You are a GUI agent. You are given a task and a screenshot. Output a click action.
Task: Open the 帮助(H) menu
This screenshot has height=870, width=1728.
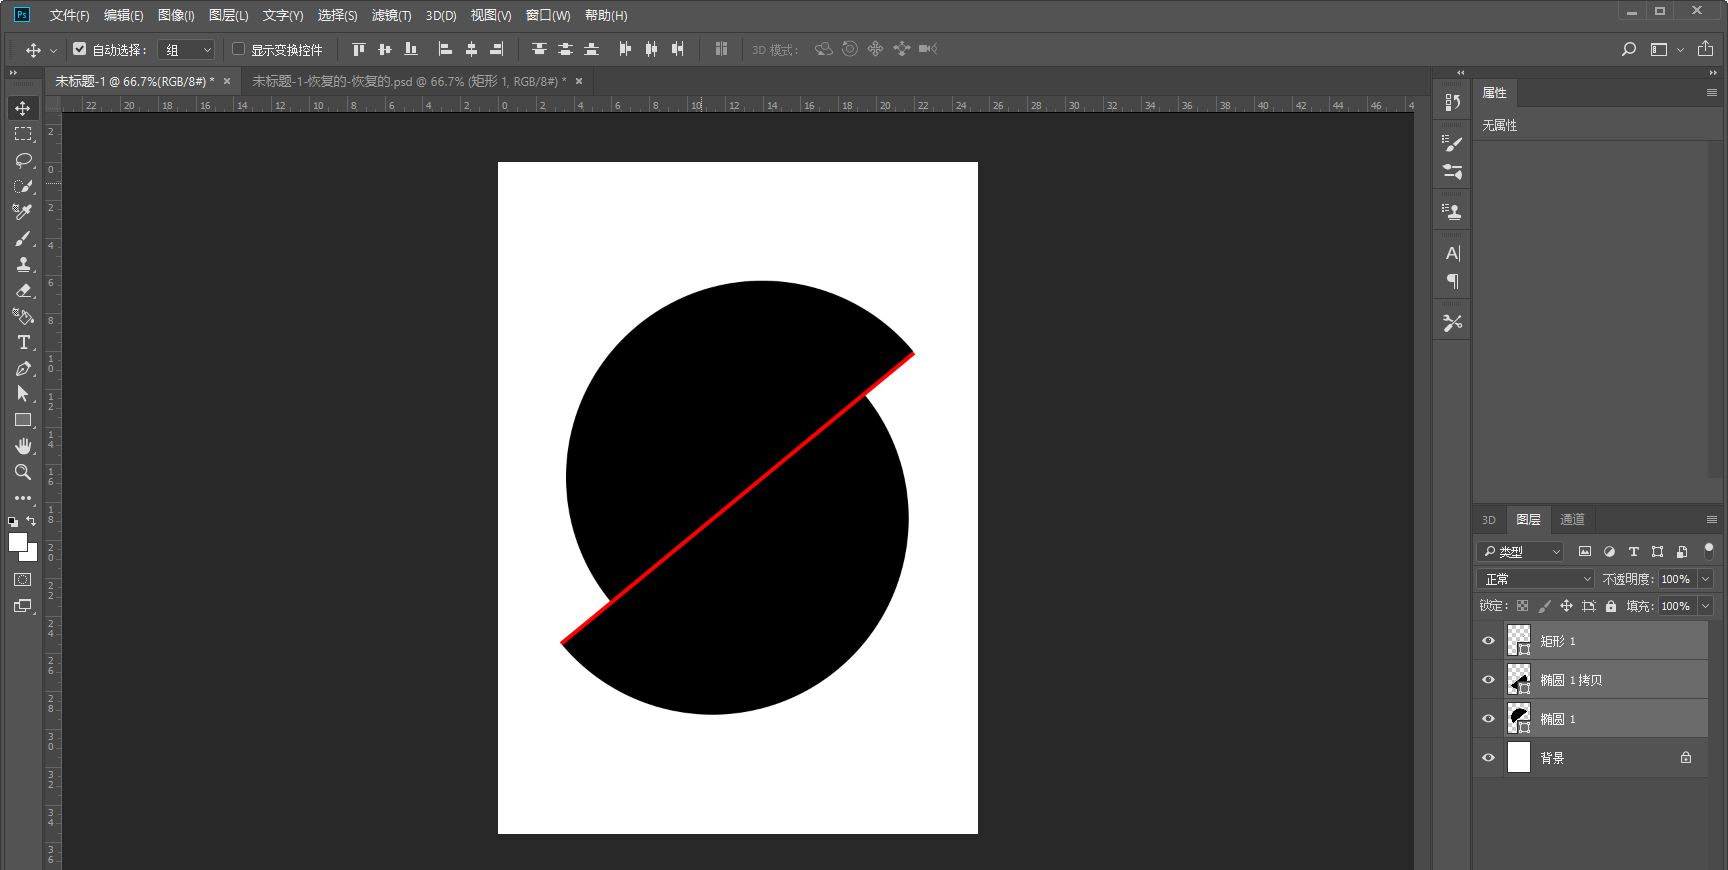click(606, 15)
